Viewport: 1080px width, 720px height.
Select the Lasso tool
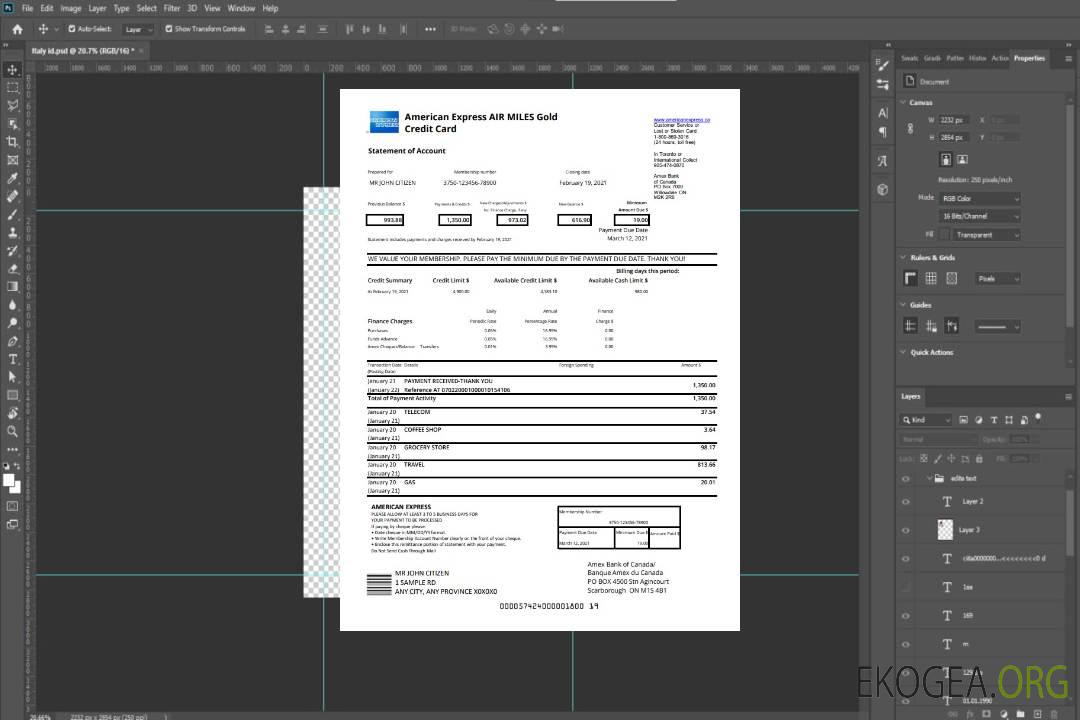click(12, 105)
